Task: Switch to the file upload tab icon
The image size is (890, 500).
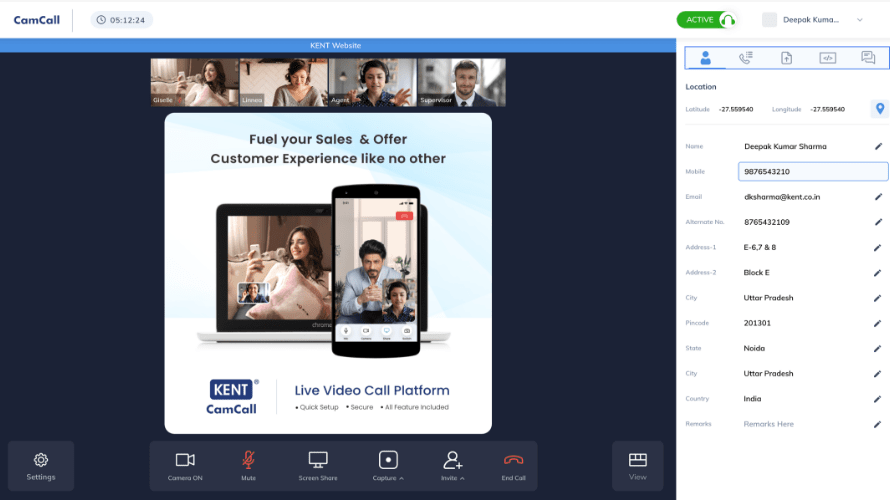Action: [787, 58]
